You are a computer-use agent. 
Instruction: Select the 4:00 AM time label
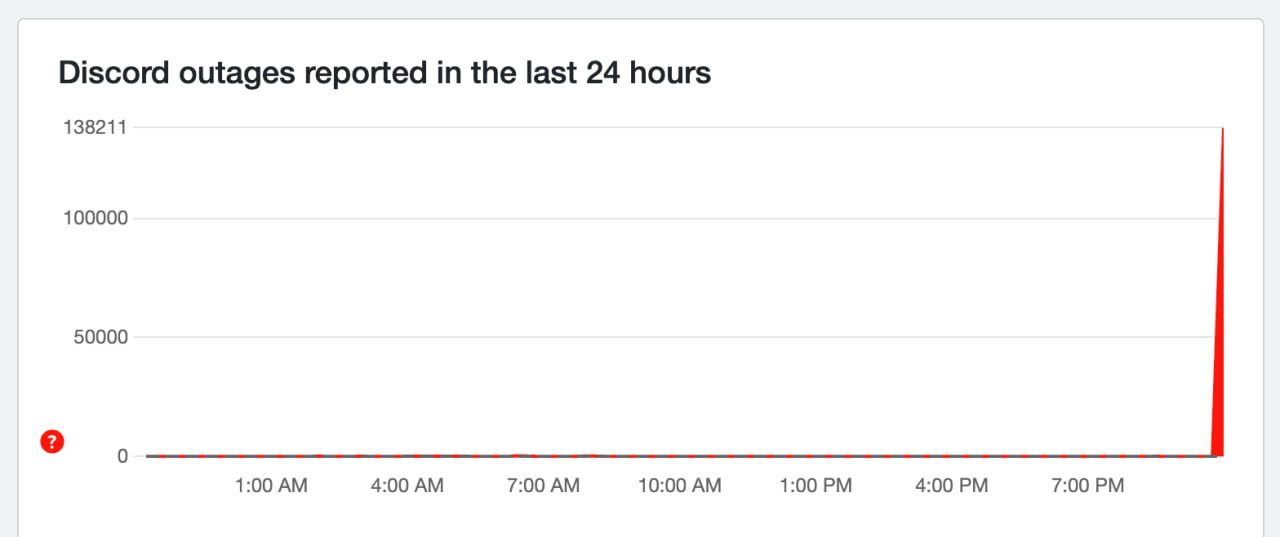point(407,486)
